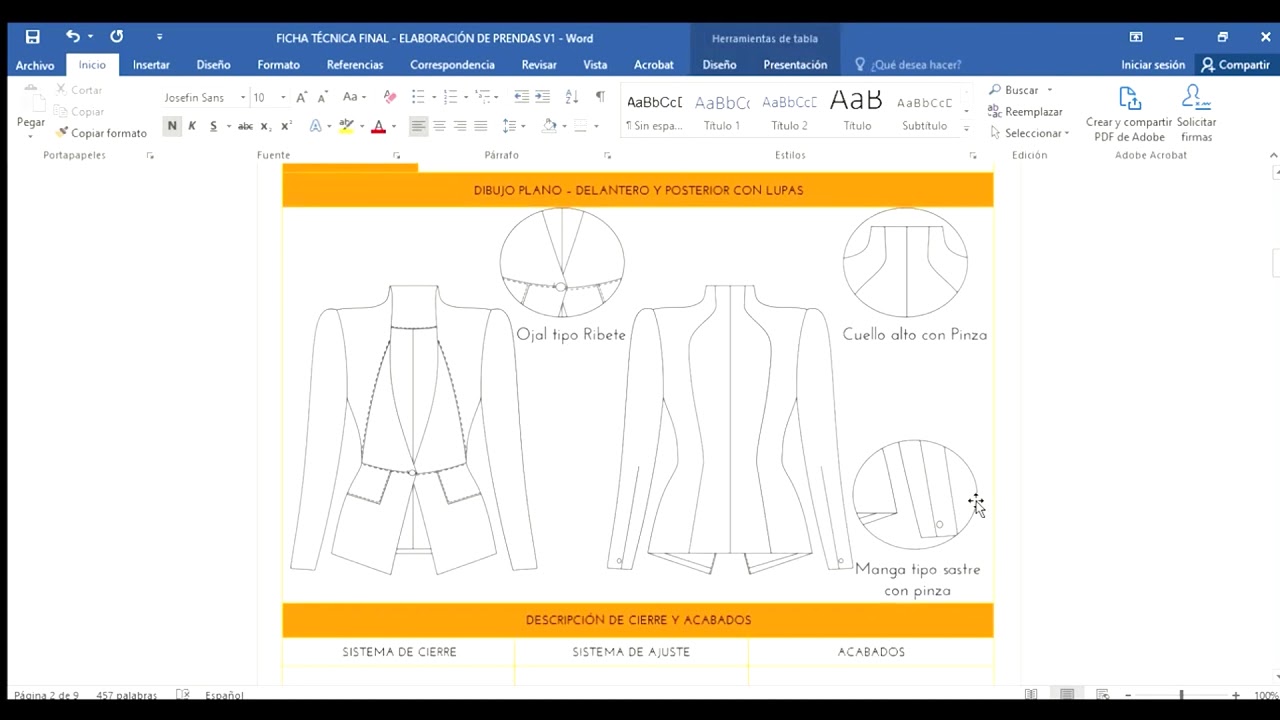1280x720 pixels.
Task: Apply italic with the K button
Action: pyautogui.click(x=192, y=126)
